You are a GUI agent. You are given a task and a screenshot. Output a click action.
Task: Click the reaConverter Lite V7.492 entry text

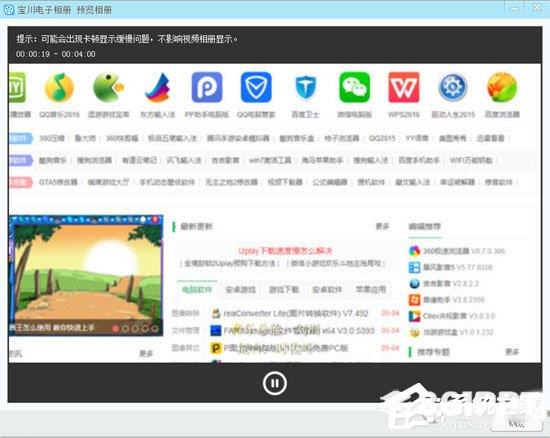point(296,313)
